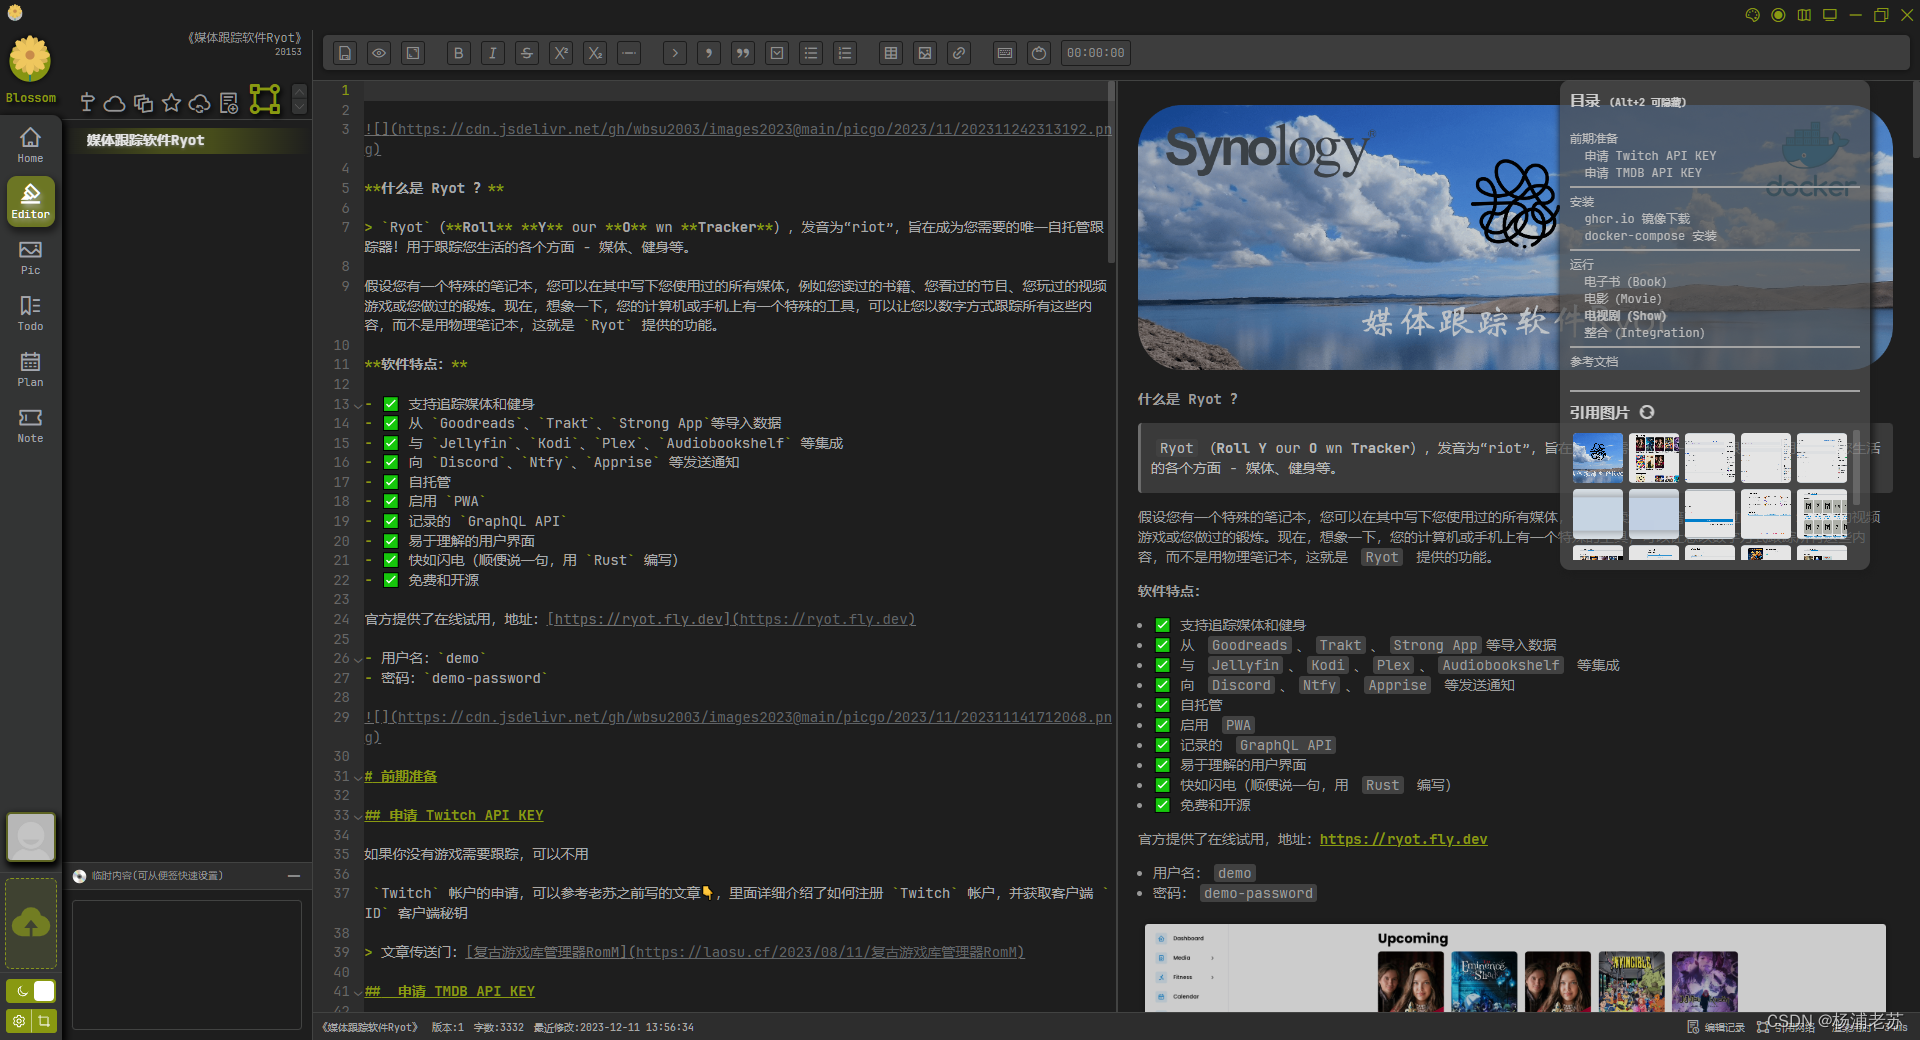Viewport: 1920px width, 1040px height.
Task: Open the Home section in the sidebar
Action: [x=31, y=145]
